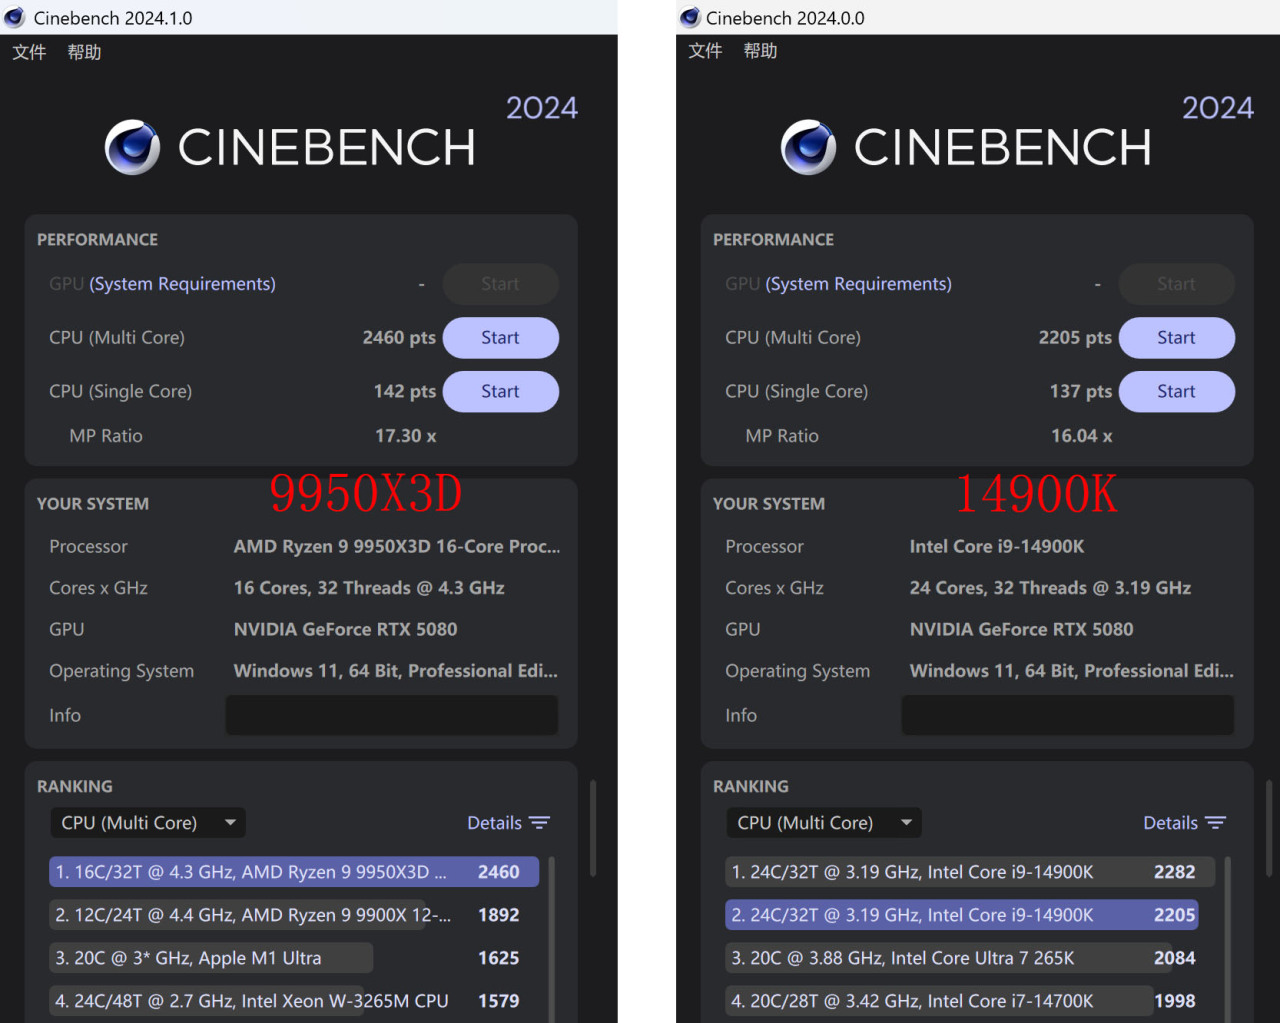Click the "Cinebench 2024.1.0" window title
1280x1023 pixels.
click(x=113, y=18)
